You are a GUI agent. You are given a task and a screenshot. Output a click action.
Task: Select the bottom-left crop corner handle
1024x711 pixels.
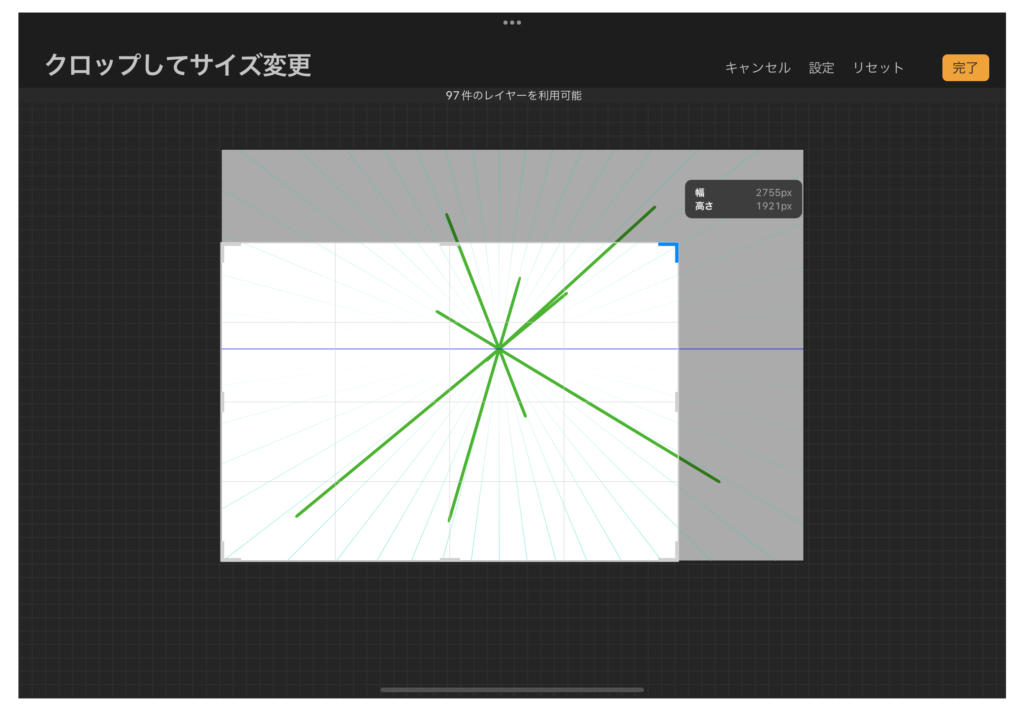click(230, 552)
